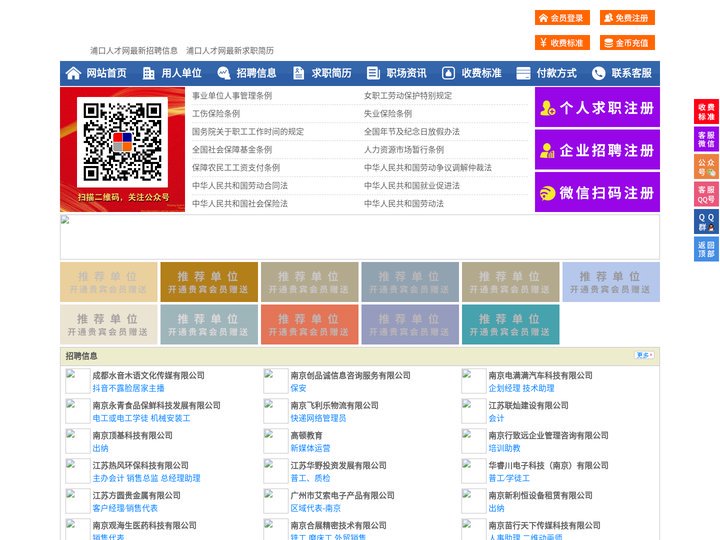Open 区域代表-南京 job link
720x540 pixels.
tap(316, 508)
